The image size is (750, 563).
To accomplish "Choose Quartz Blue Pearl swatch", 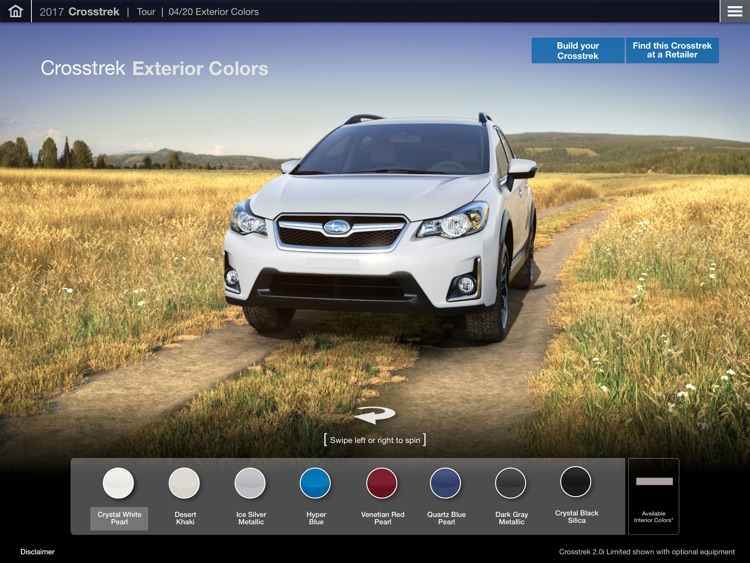I will 445,483.
